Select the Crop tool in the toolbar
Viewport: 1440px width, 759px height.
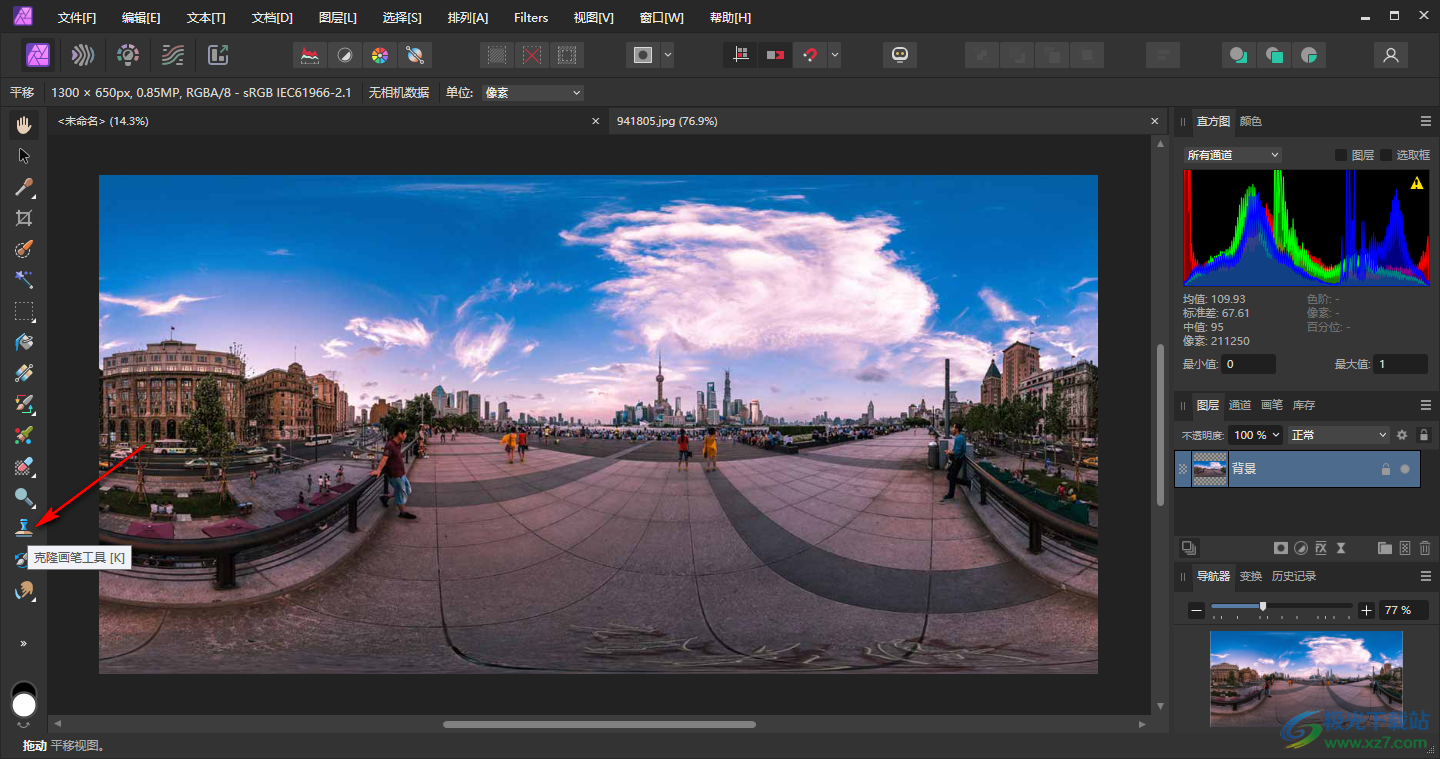click(x=24, y=218)
